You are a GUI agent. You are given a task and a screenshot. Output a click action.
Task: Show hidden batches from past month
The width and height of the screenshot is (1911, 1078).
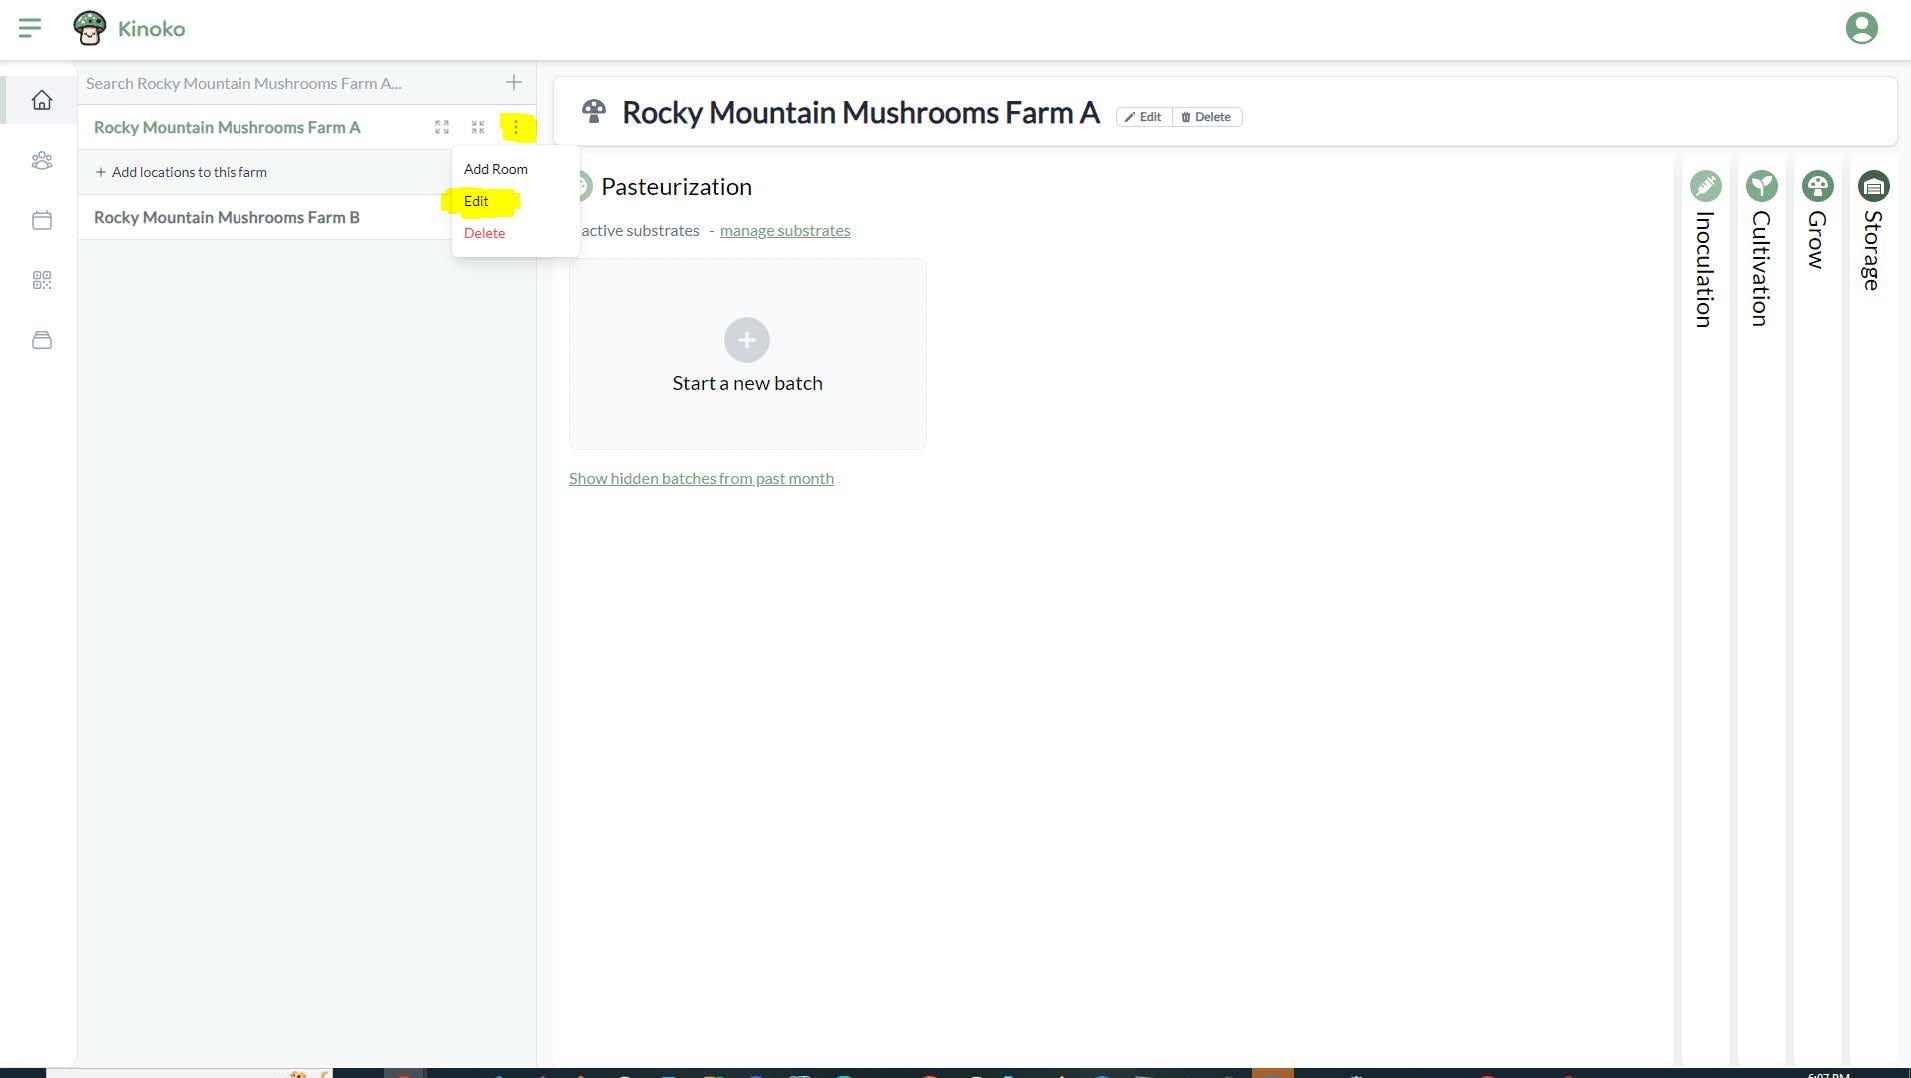coord(701,479)
